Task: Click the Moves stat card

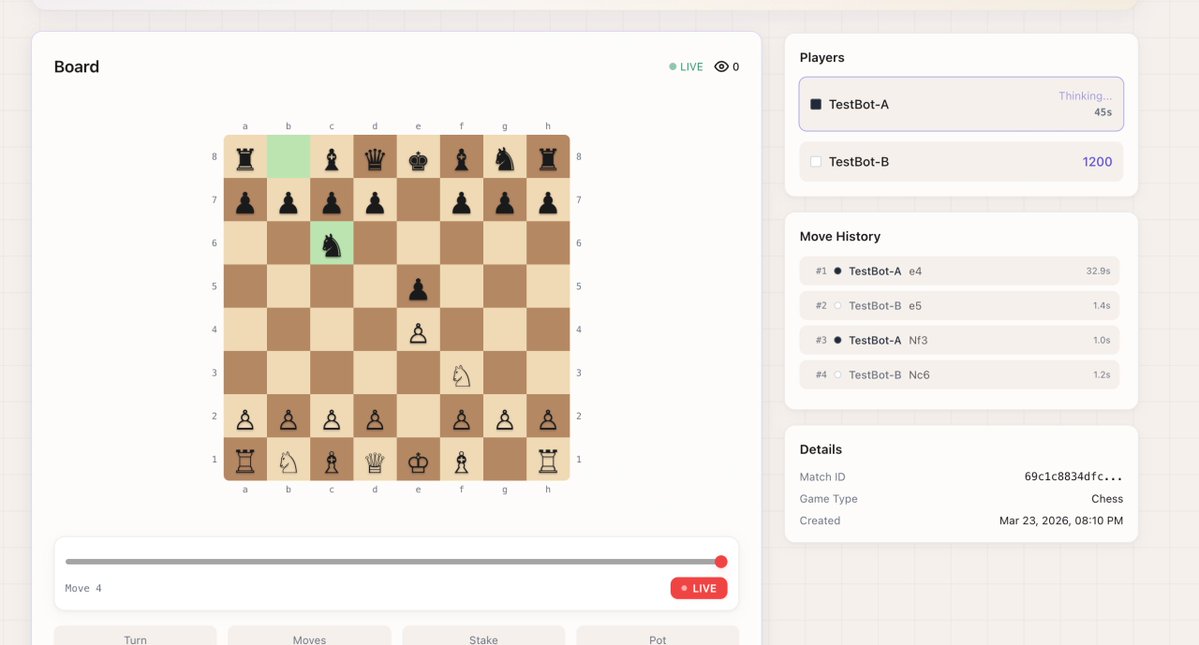Action: tap(309, 635)
